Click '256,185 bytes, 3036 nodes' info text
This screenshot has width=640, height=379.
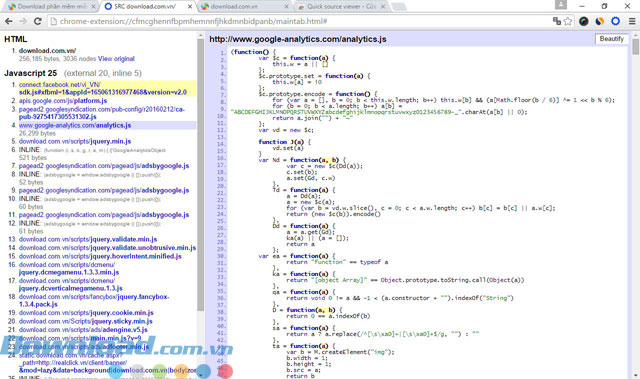click(57, 59)
